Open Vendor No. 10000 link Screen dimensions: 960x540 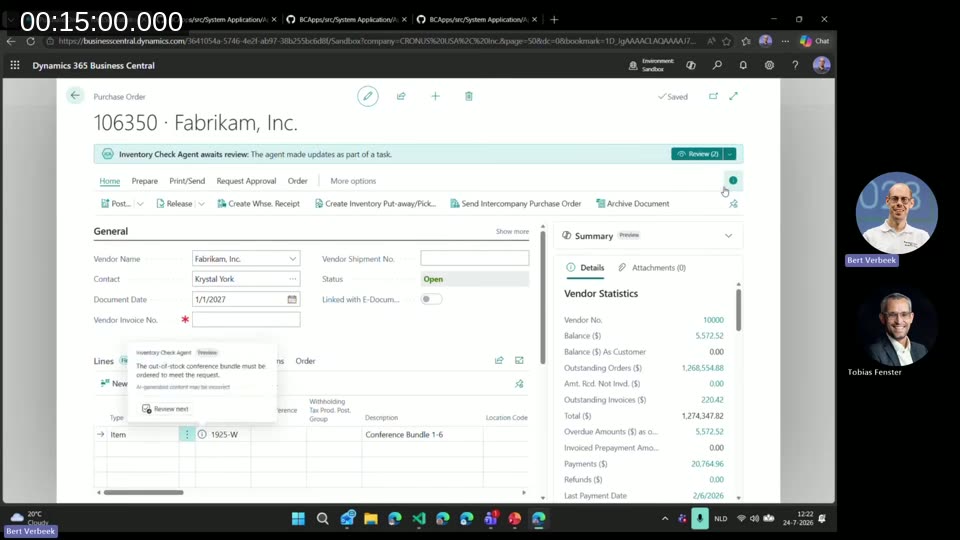(x=713, y=320)
